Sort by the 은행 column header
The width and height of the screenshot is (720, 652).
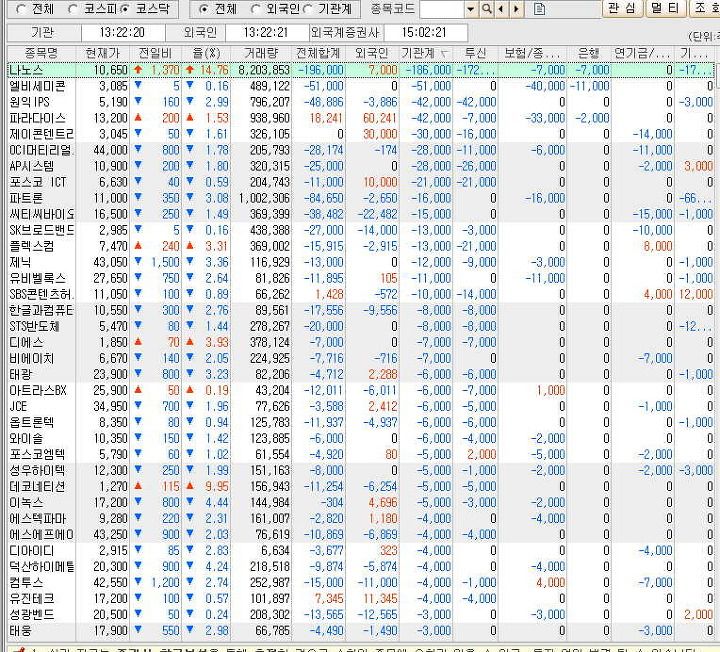click(589, 53)
